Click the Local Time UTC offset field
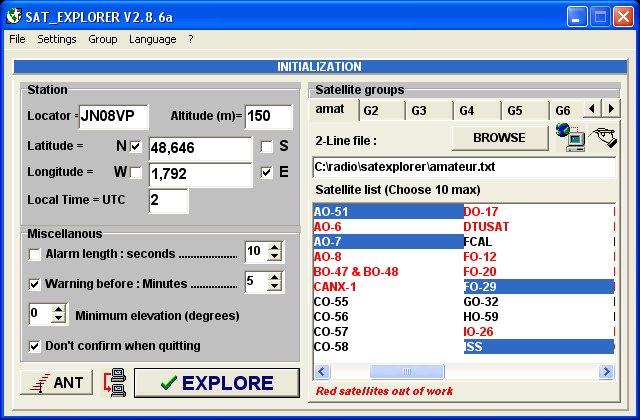 click(x=169, y=200)
